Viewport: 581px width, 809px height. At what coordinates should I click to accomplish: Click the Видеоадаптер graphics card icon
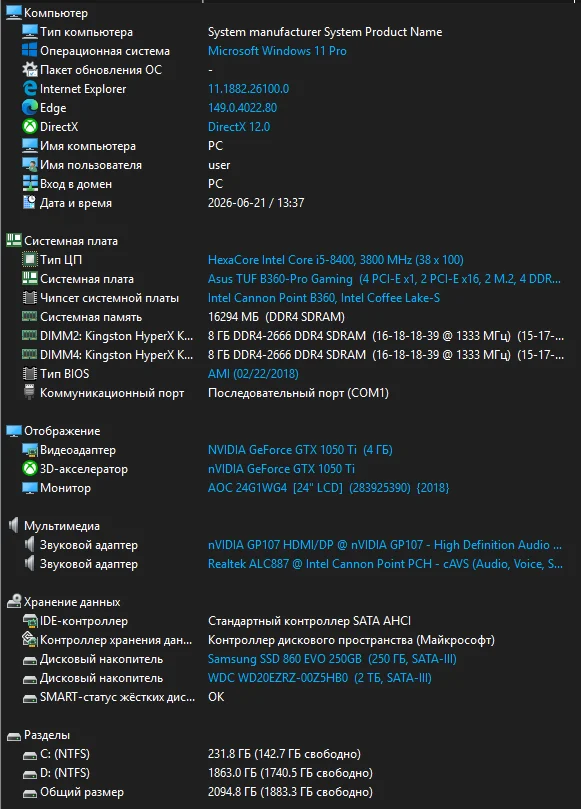point(29,450)
